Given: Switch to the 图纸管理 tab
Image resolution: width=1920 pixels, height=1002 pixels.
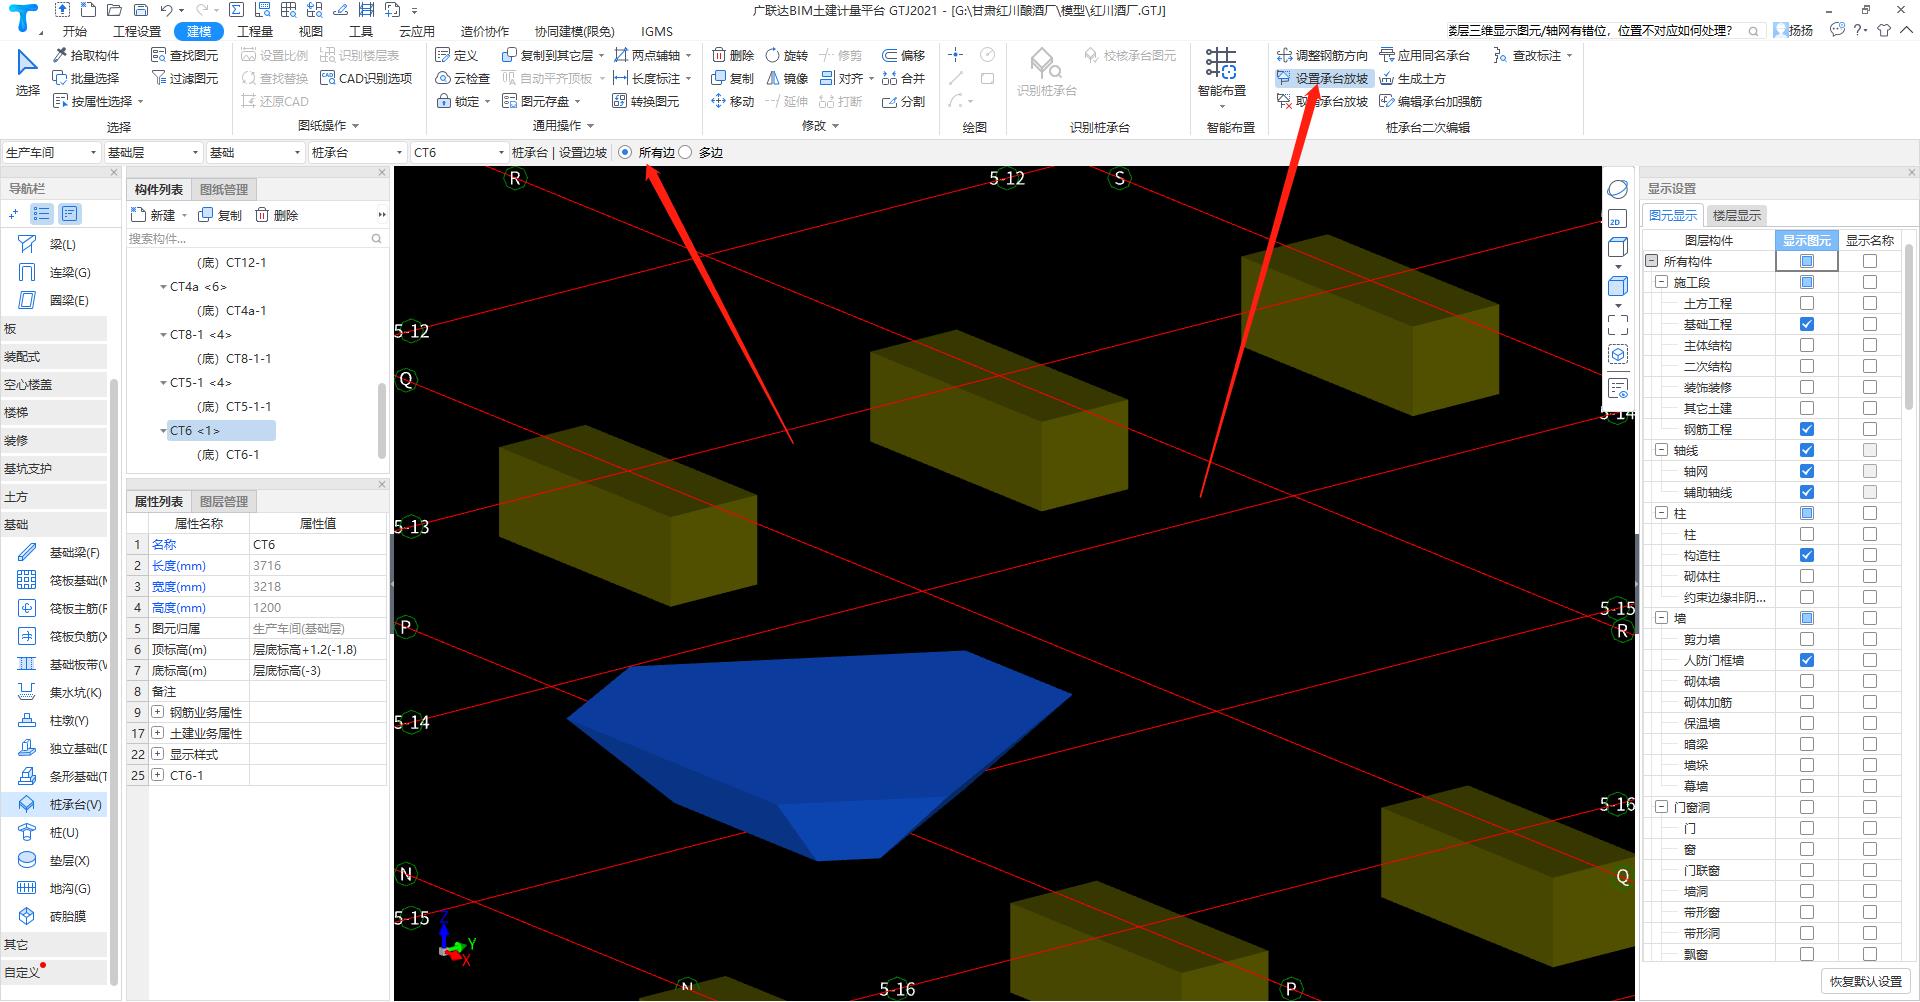Looking at the screenshot, I should pyautogui.click(x=224, y=189).
